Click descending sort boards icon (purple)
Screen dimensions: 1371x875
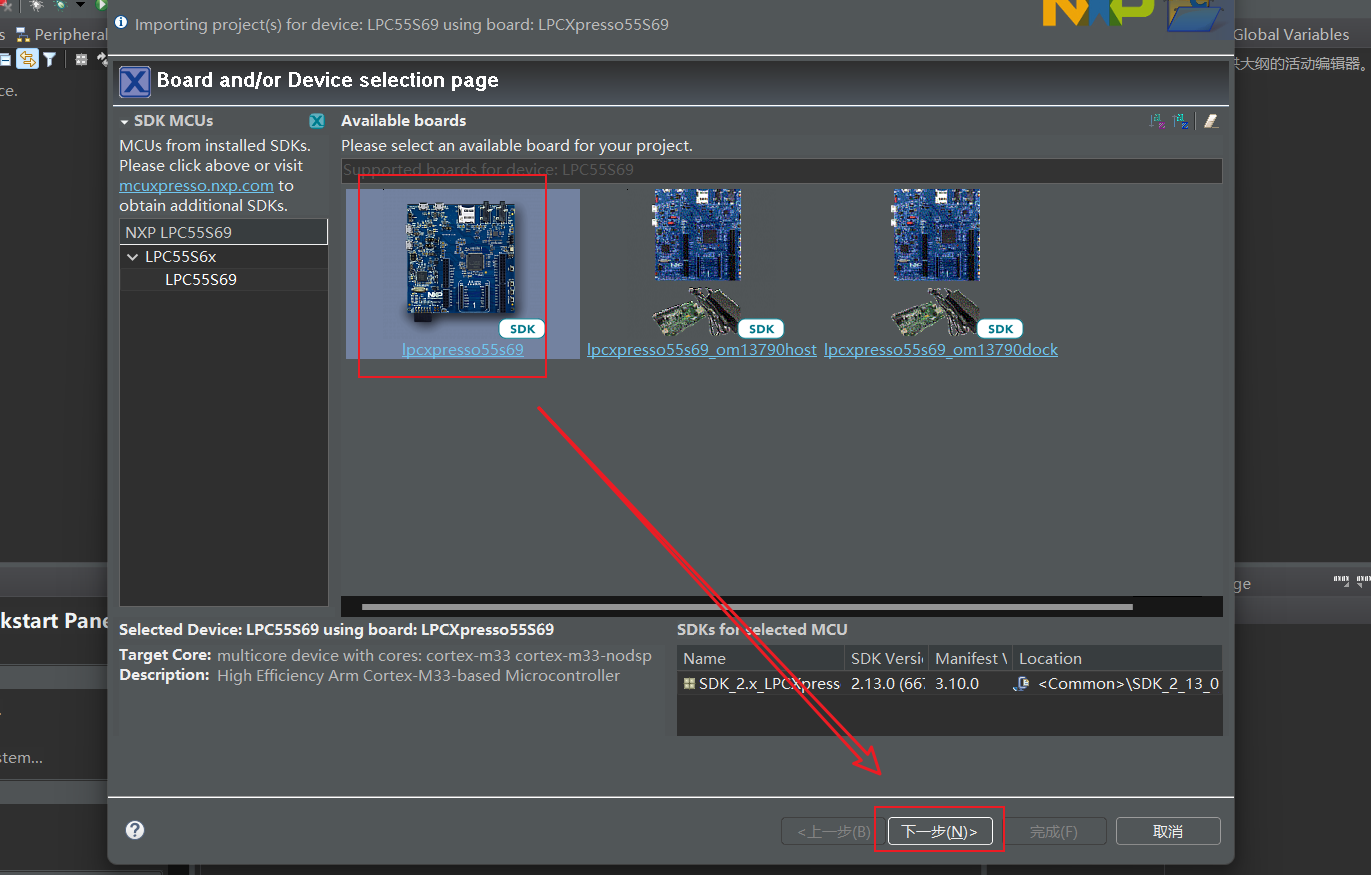(x=1157, y=121)
